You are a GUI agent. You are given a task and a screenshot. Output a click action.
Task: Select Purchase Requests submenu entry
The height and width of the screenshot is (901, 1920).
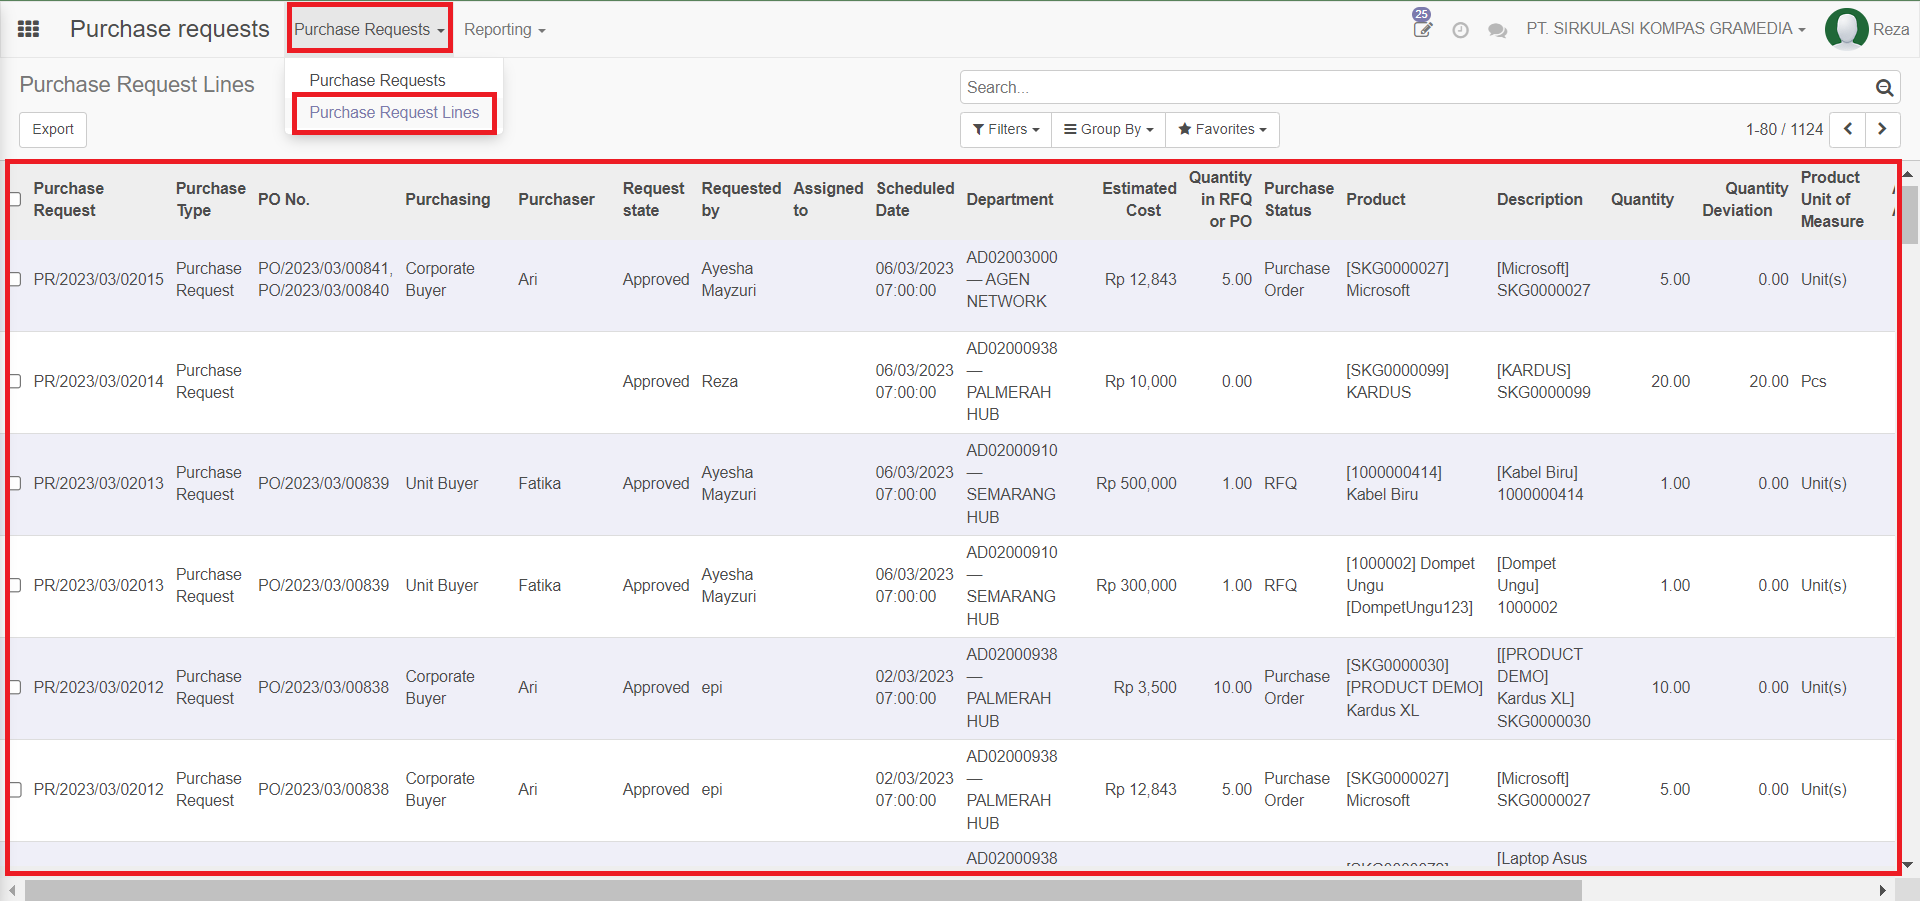pos(377,80)
